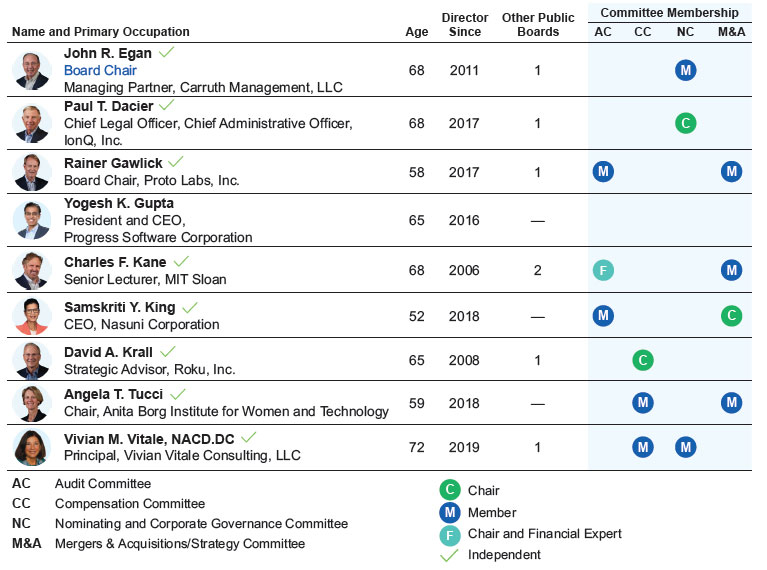Click Vivian M. Vitale's NC Member badge
Viewport: 767px width, 570px height.
[x=685, y=447]
